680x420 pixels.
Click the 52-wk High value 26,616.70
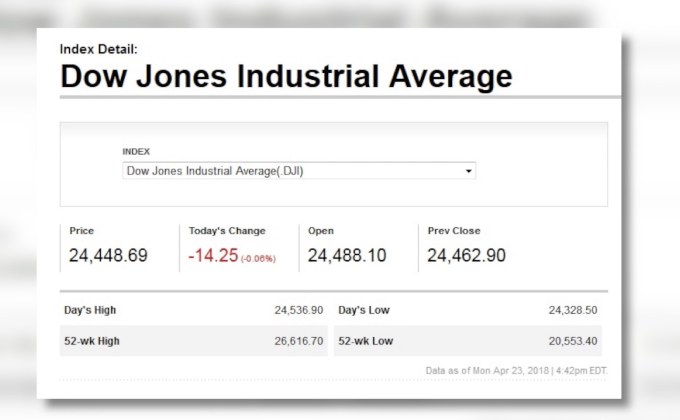(299, 341)
